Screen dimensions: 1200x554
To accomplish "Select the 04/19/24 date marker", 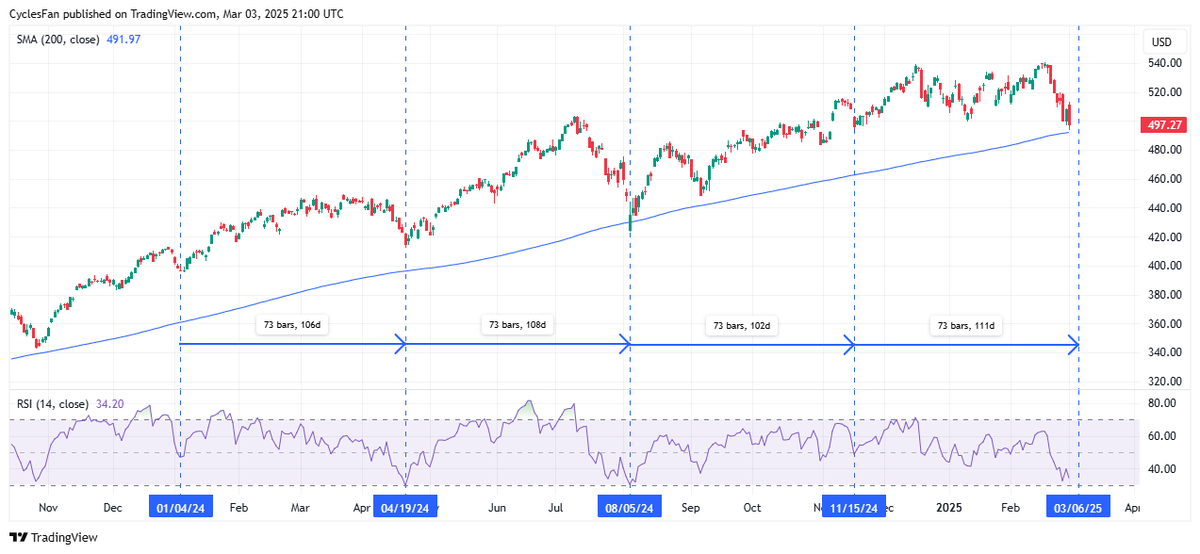I will pyautogui.click(x=405, y=508).
